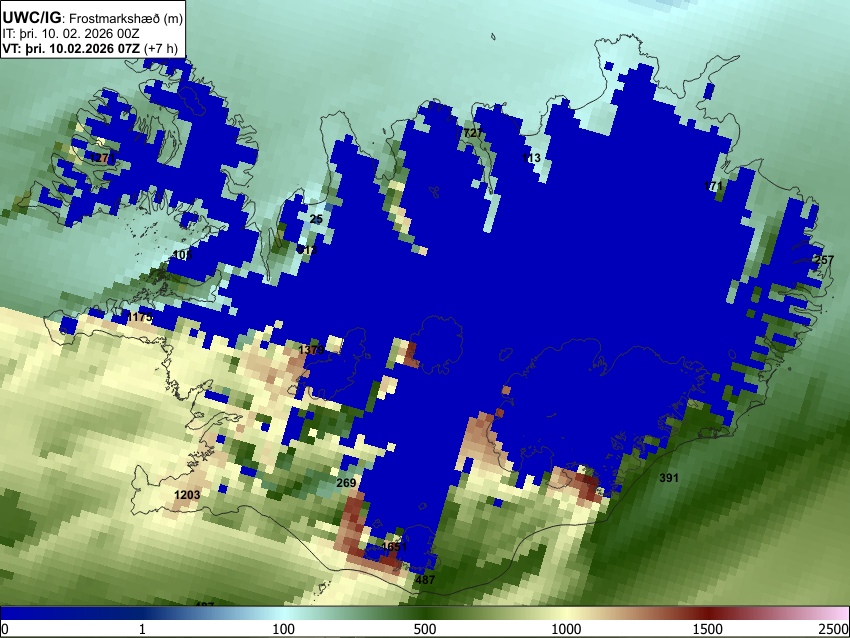Viewport: 850px width, 638px height.
Task: Click the dark red part of the legend bar
Action: tap(708, 614)
